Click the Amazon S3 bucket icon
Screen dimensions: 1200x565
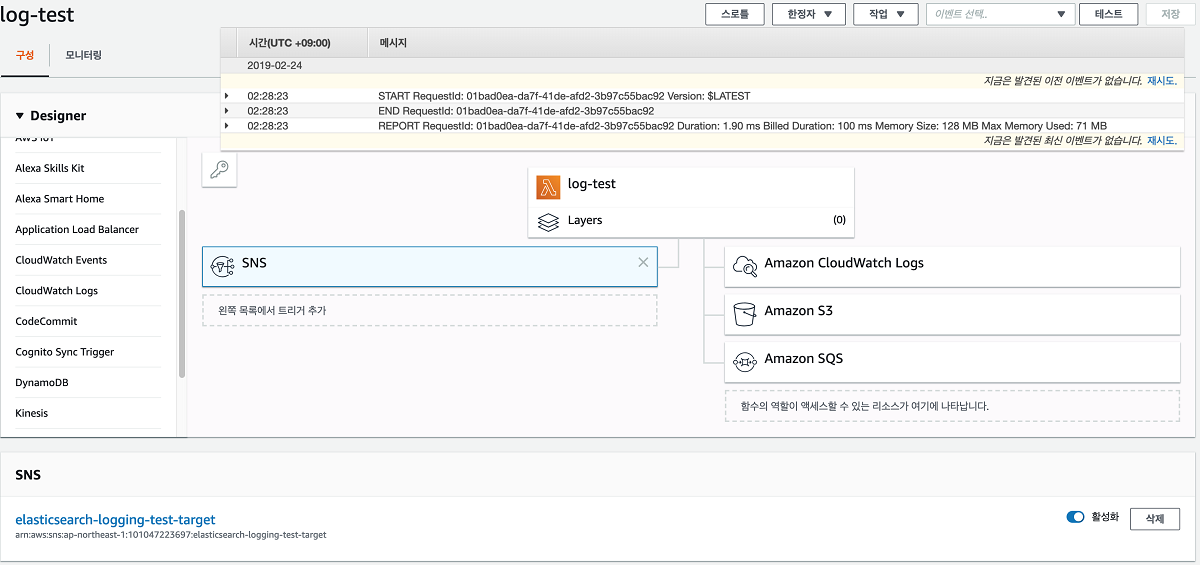[x=745, y=313]
